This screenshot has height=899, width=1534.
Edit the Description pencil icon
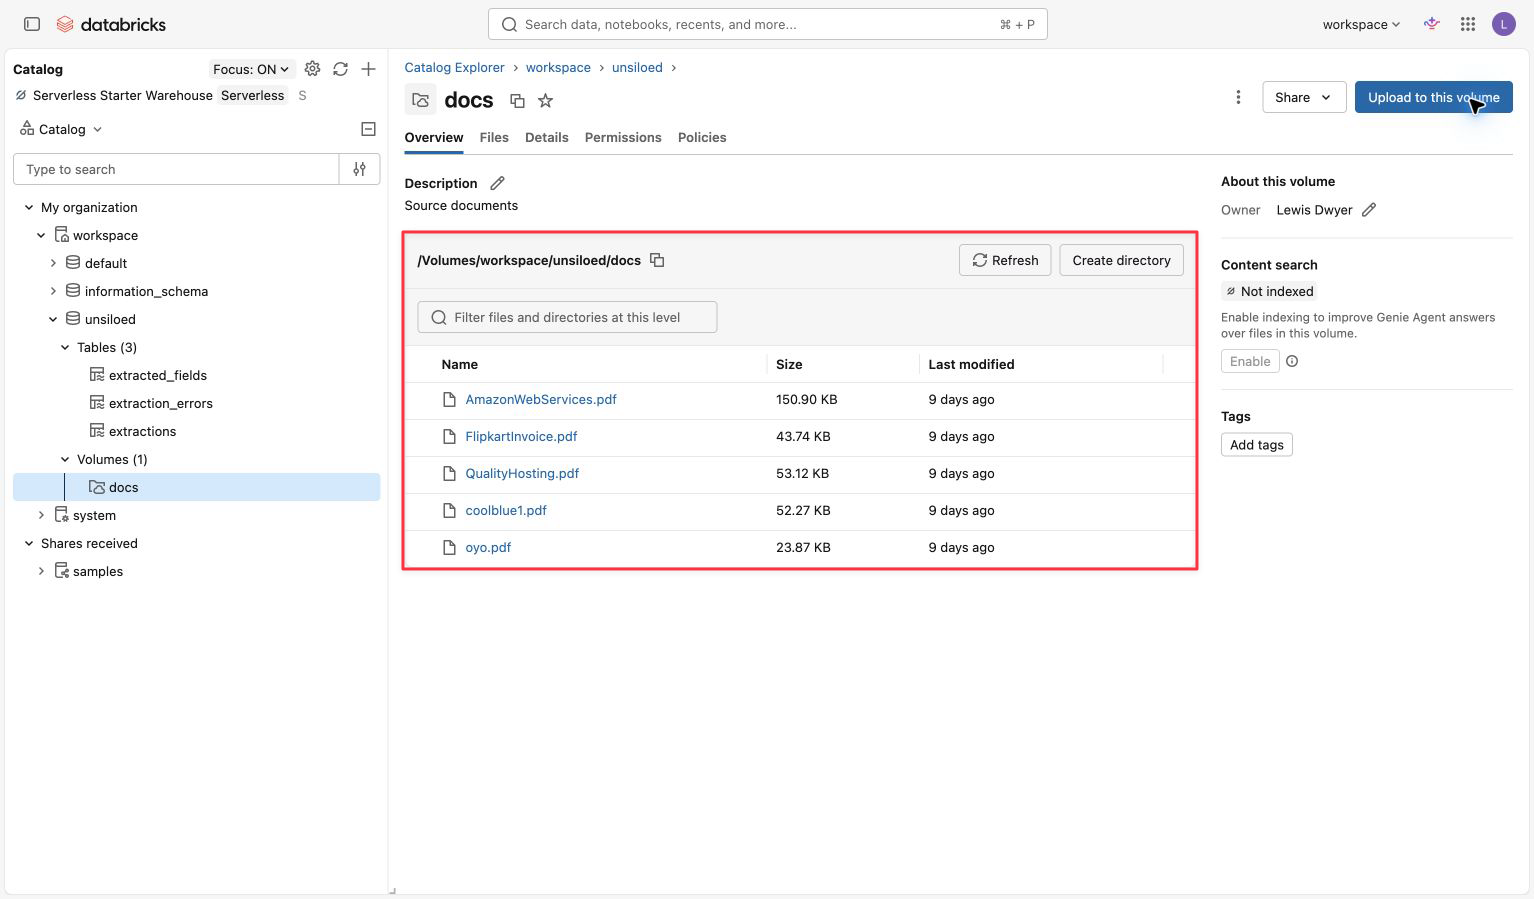click(497, 183)
